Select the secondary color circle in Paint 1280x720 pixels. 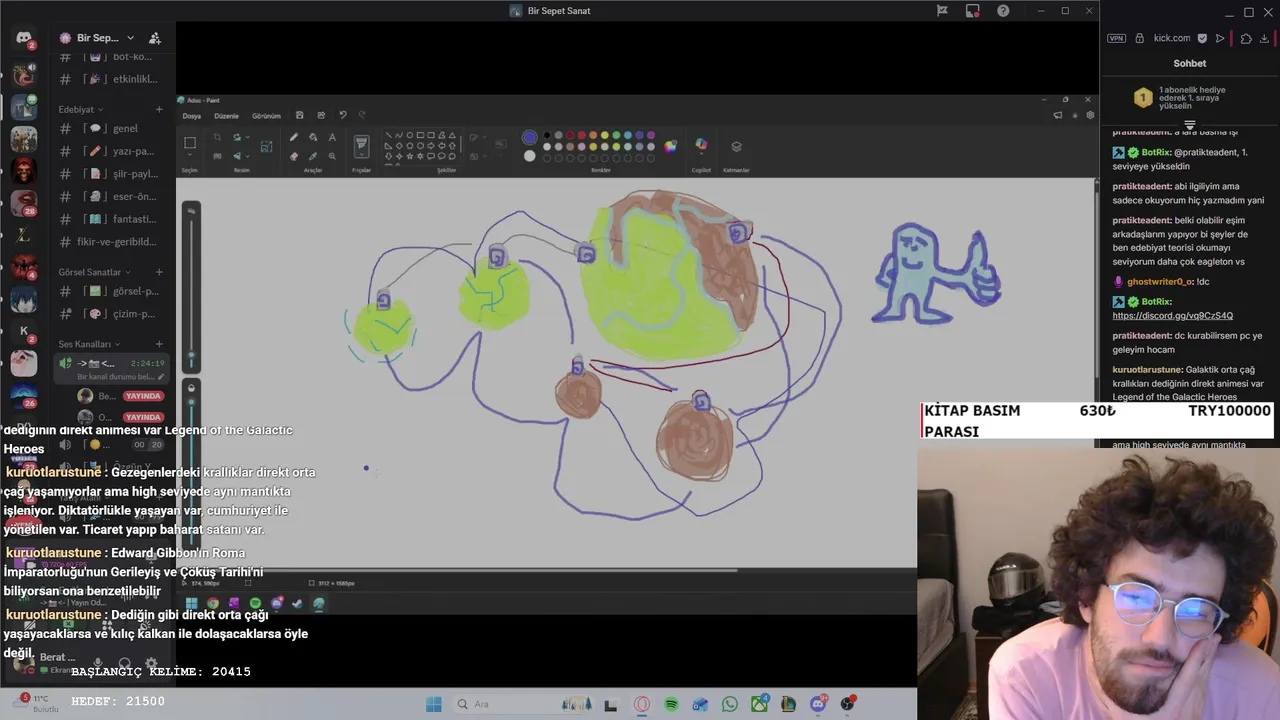pos(530,156)
